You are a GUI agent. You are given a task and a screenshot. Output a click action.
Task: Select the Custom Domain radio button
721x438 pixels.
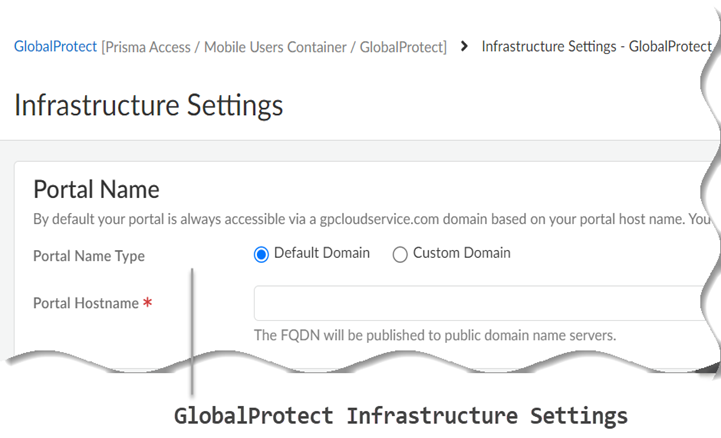point(400,255)
